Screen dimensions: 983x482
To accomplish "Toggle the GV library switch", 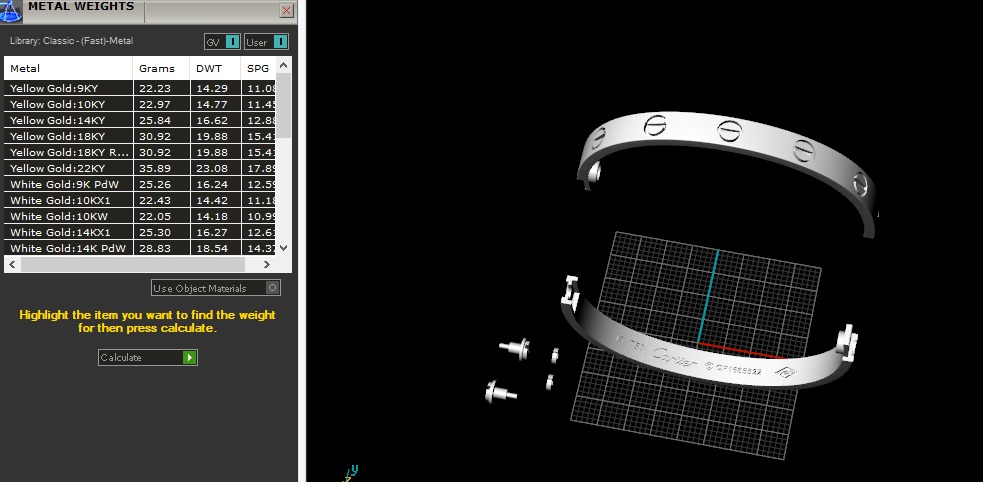I will coord(222,42).
